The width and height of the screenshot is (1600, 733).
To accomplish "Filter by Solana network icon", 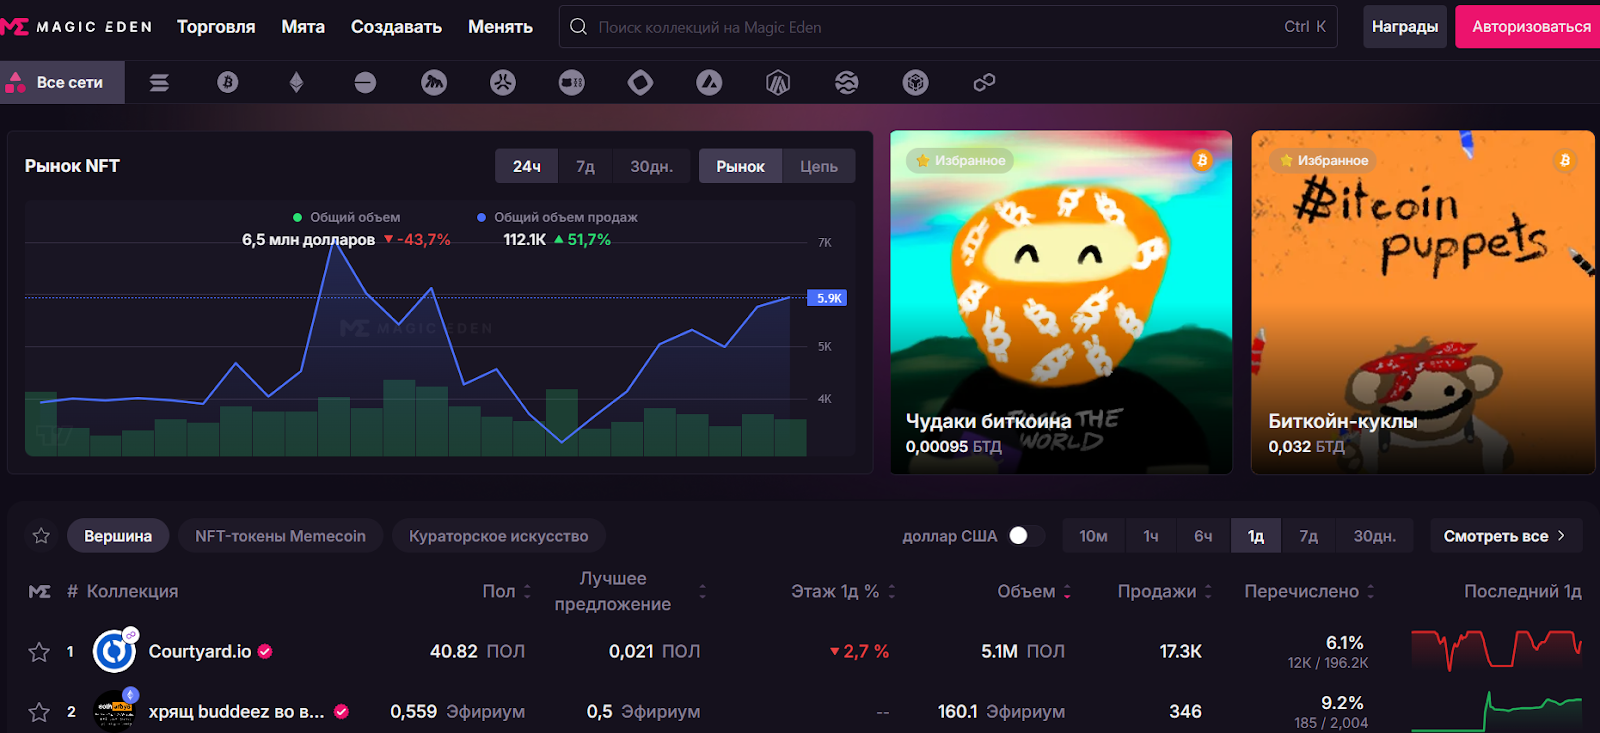I will coord(159,83).
